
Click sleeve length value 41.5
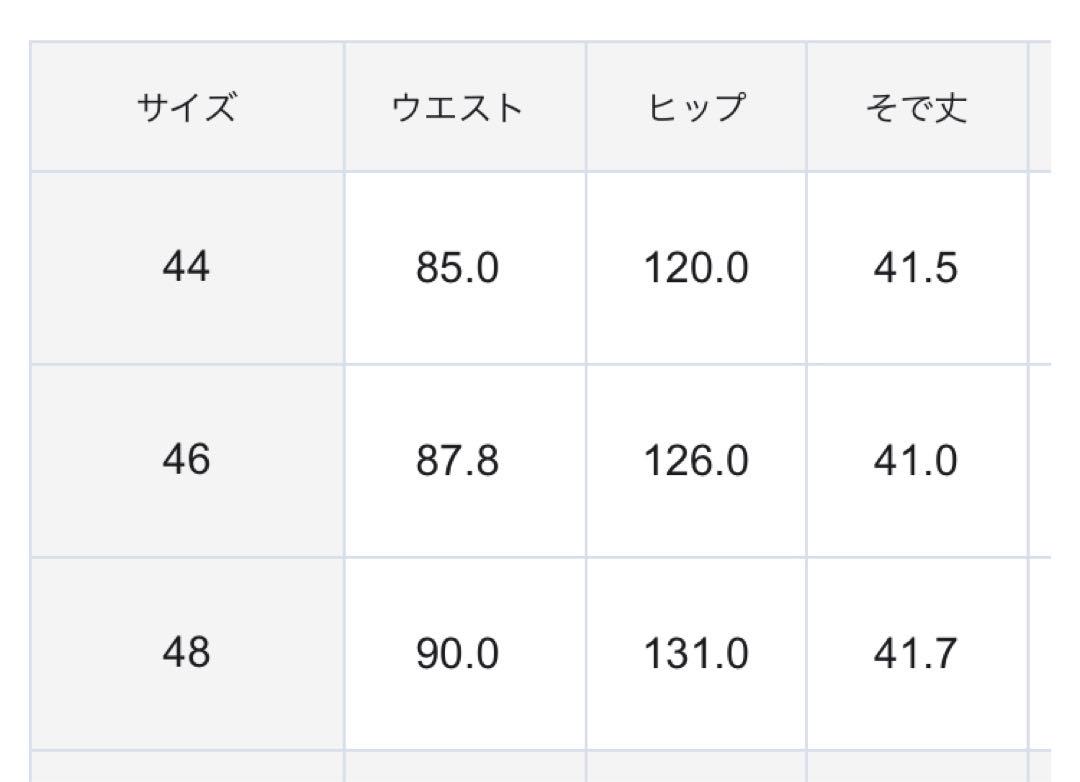click(917, 267)
